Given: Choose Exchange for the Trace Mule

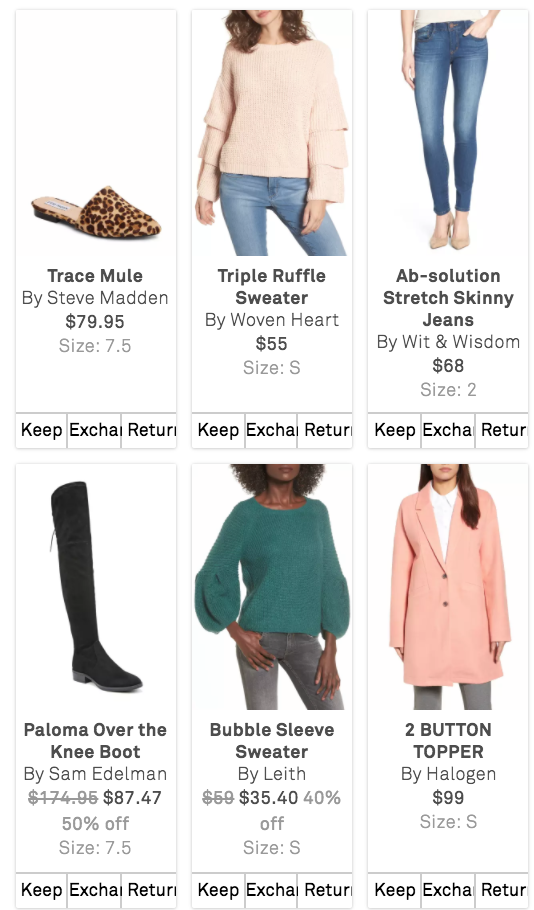Looking at the screenshot, I should (x=95, y=430).
